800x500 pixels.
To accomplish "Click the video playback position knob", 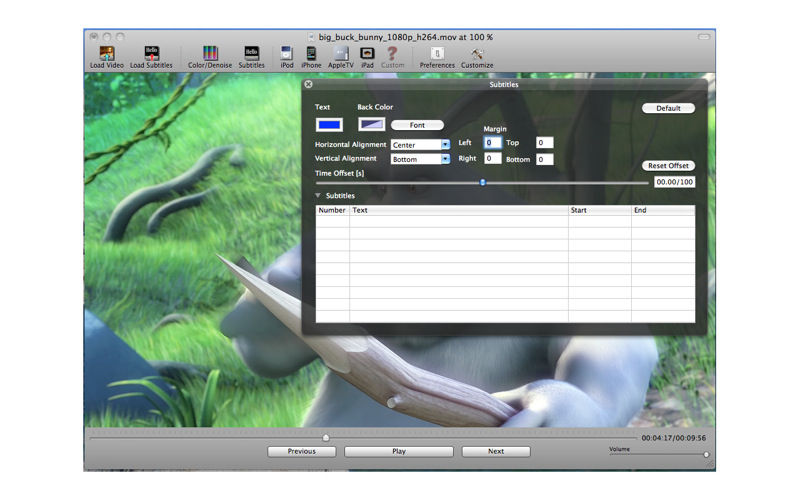I will (326, 438).
